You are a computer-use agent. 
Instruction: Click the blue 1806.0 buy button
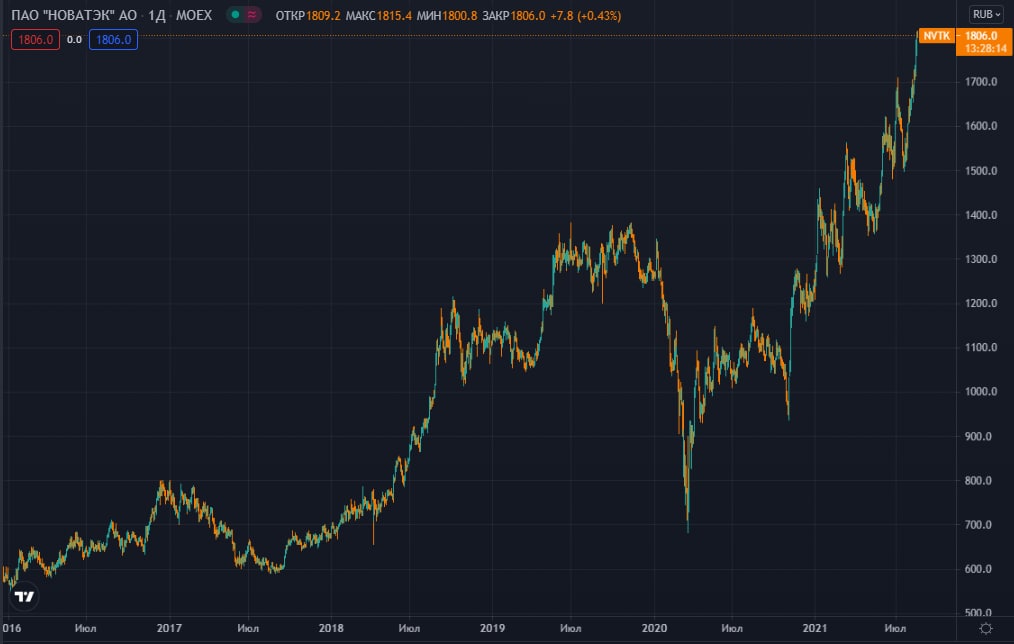(x=113, y=39)
